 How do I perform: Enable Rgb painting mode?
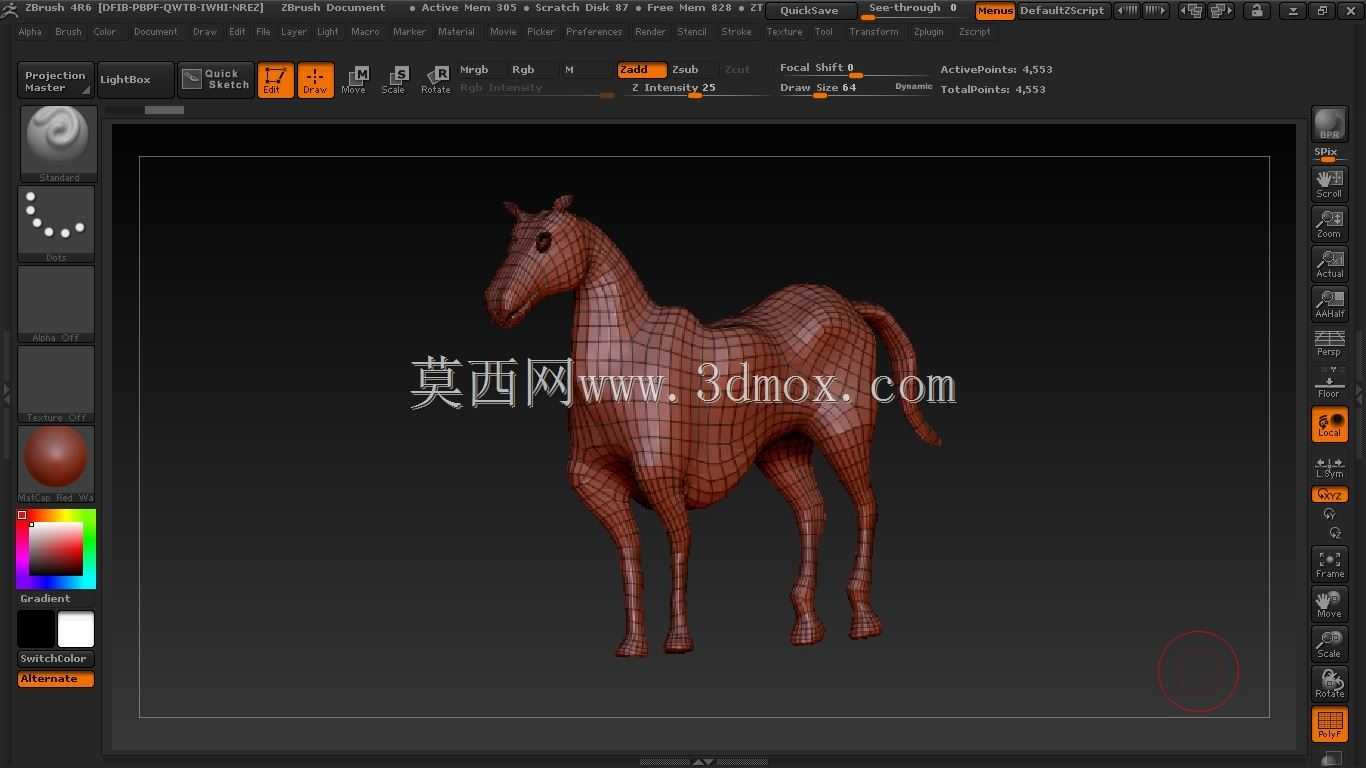pyautogui.click(x=523, y=70)
